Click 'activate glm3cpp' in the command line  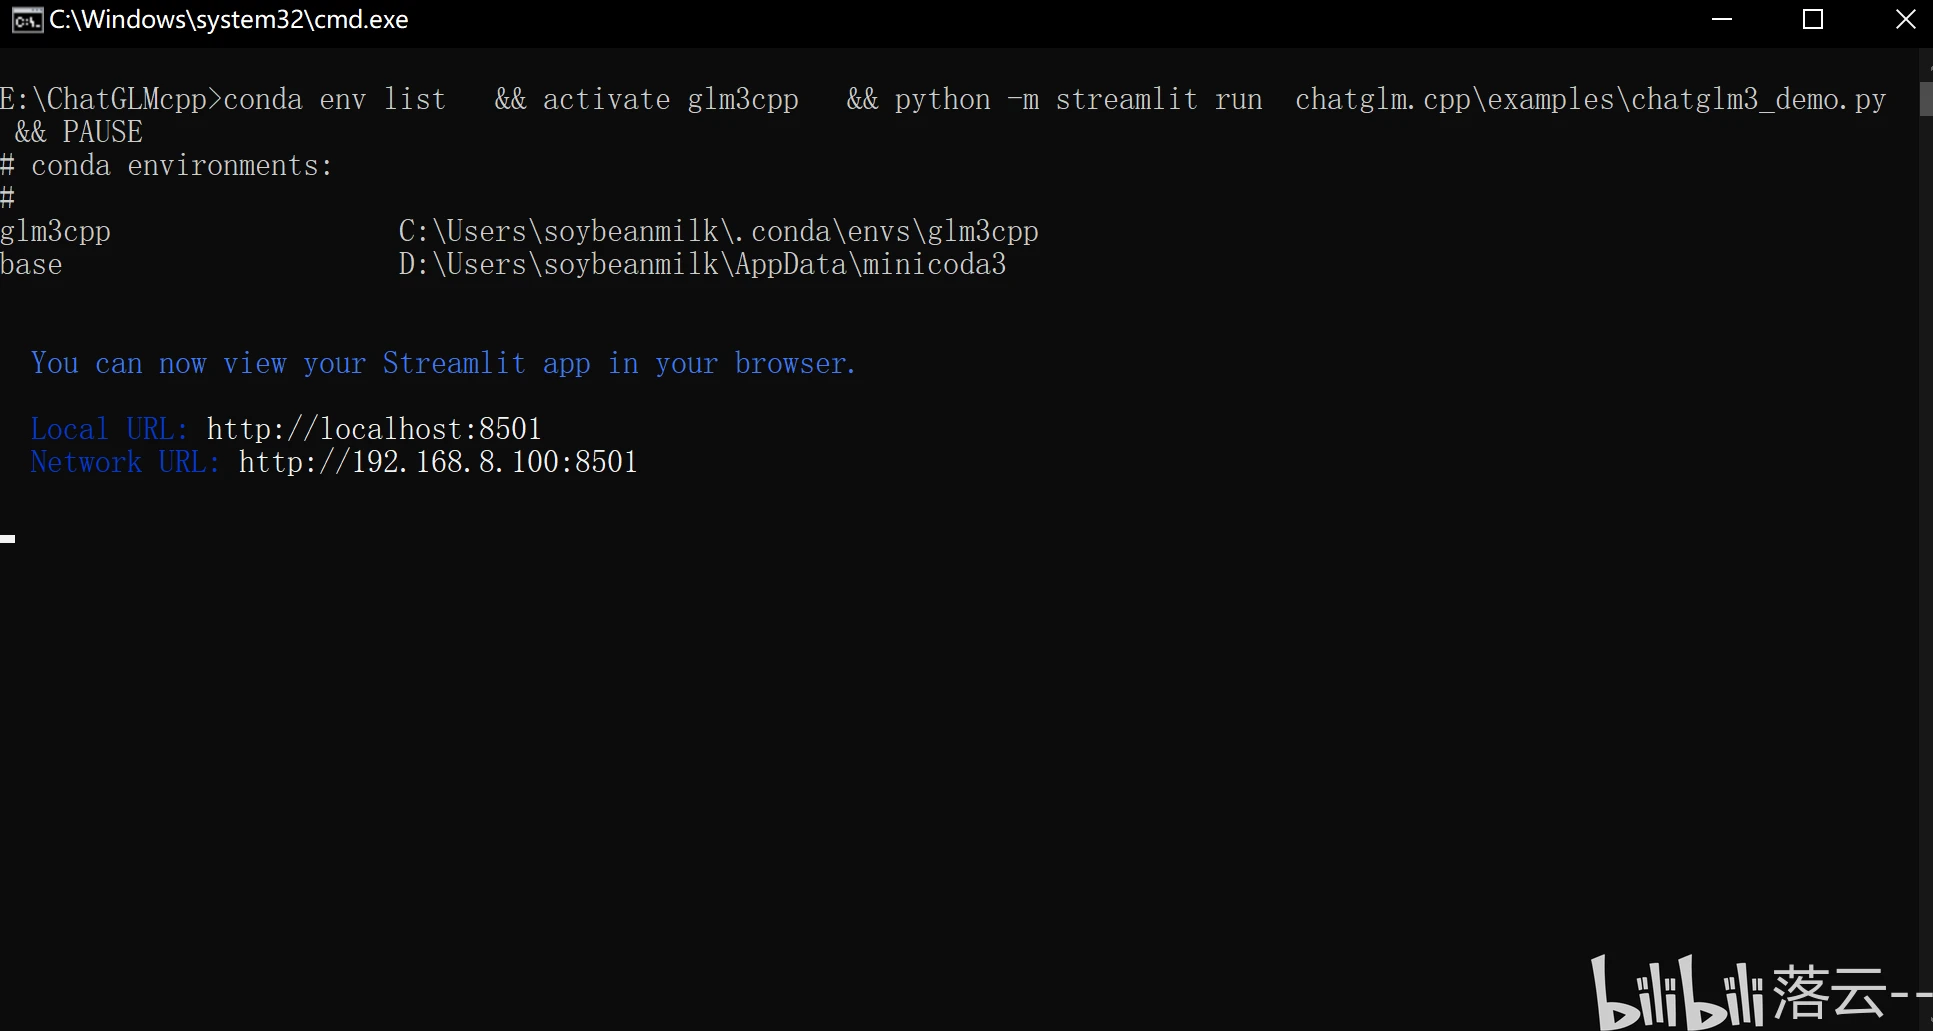(670, 100)
